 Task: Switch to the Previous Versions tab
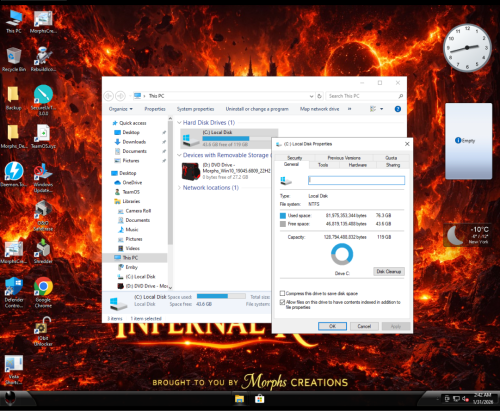[x=344, y=158]
